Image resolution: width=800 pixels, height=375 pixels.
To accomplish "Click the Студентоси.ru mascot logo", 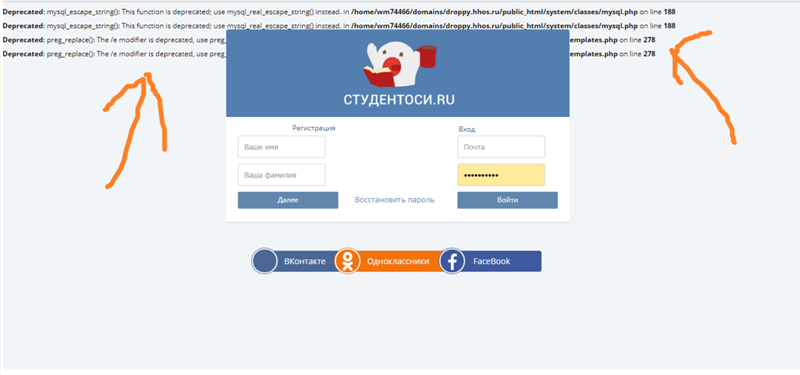I will [400, 64].
